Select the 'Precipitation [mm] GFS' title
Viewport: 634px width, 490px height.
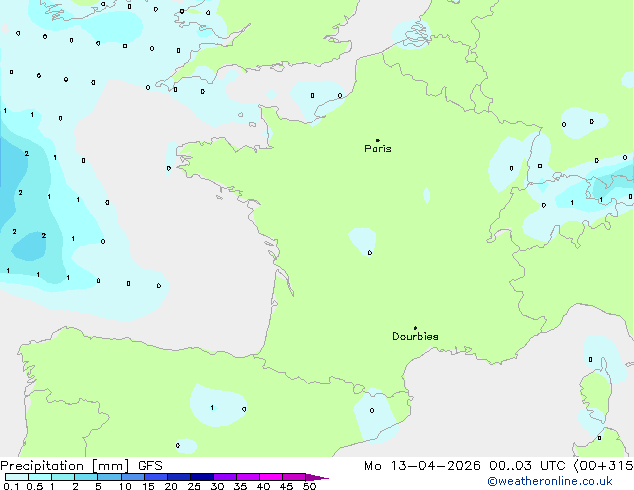(x=81, y=466)
